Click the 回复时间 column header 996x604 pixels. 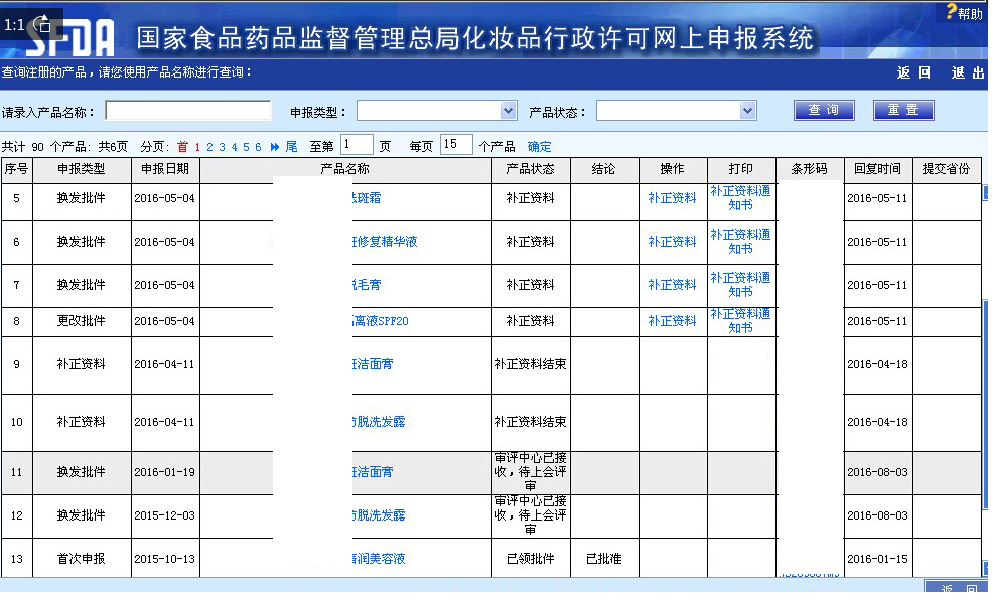[x=877, y=169]
